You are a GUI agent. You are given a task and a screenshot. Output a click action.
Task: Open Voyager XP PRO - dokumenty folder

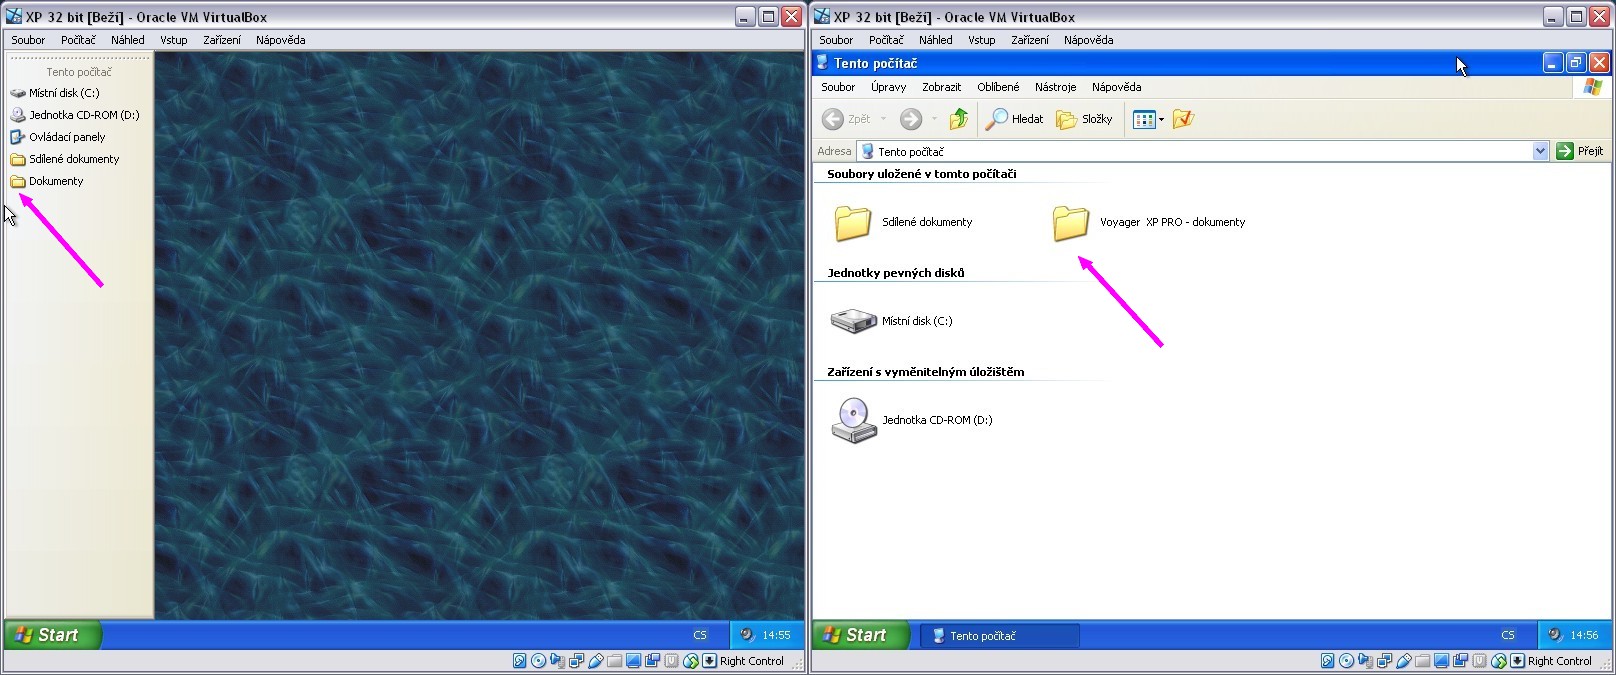click(1070, 222)
